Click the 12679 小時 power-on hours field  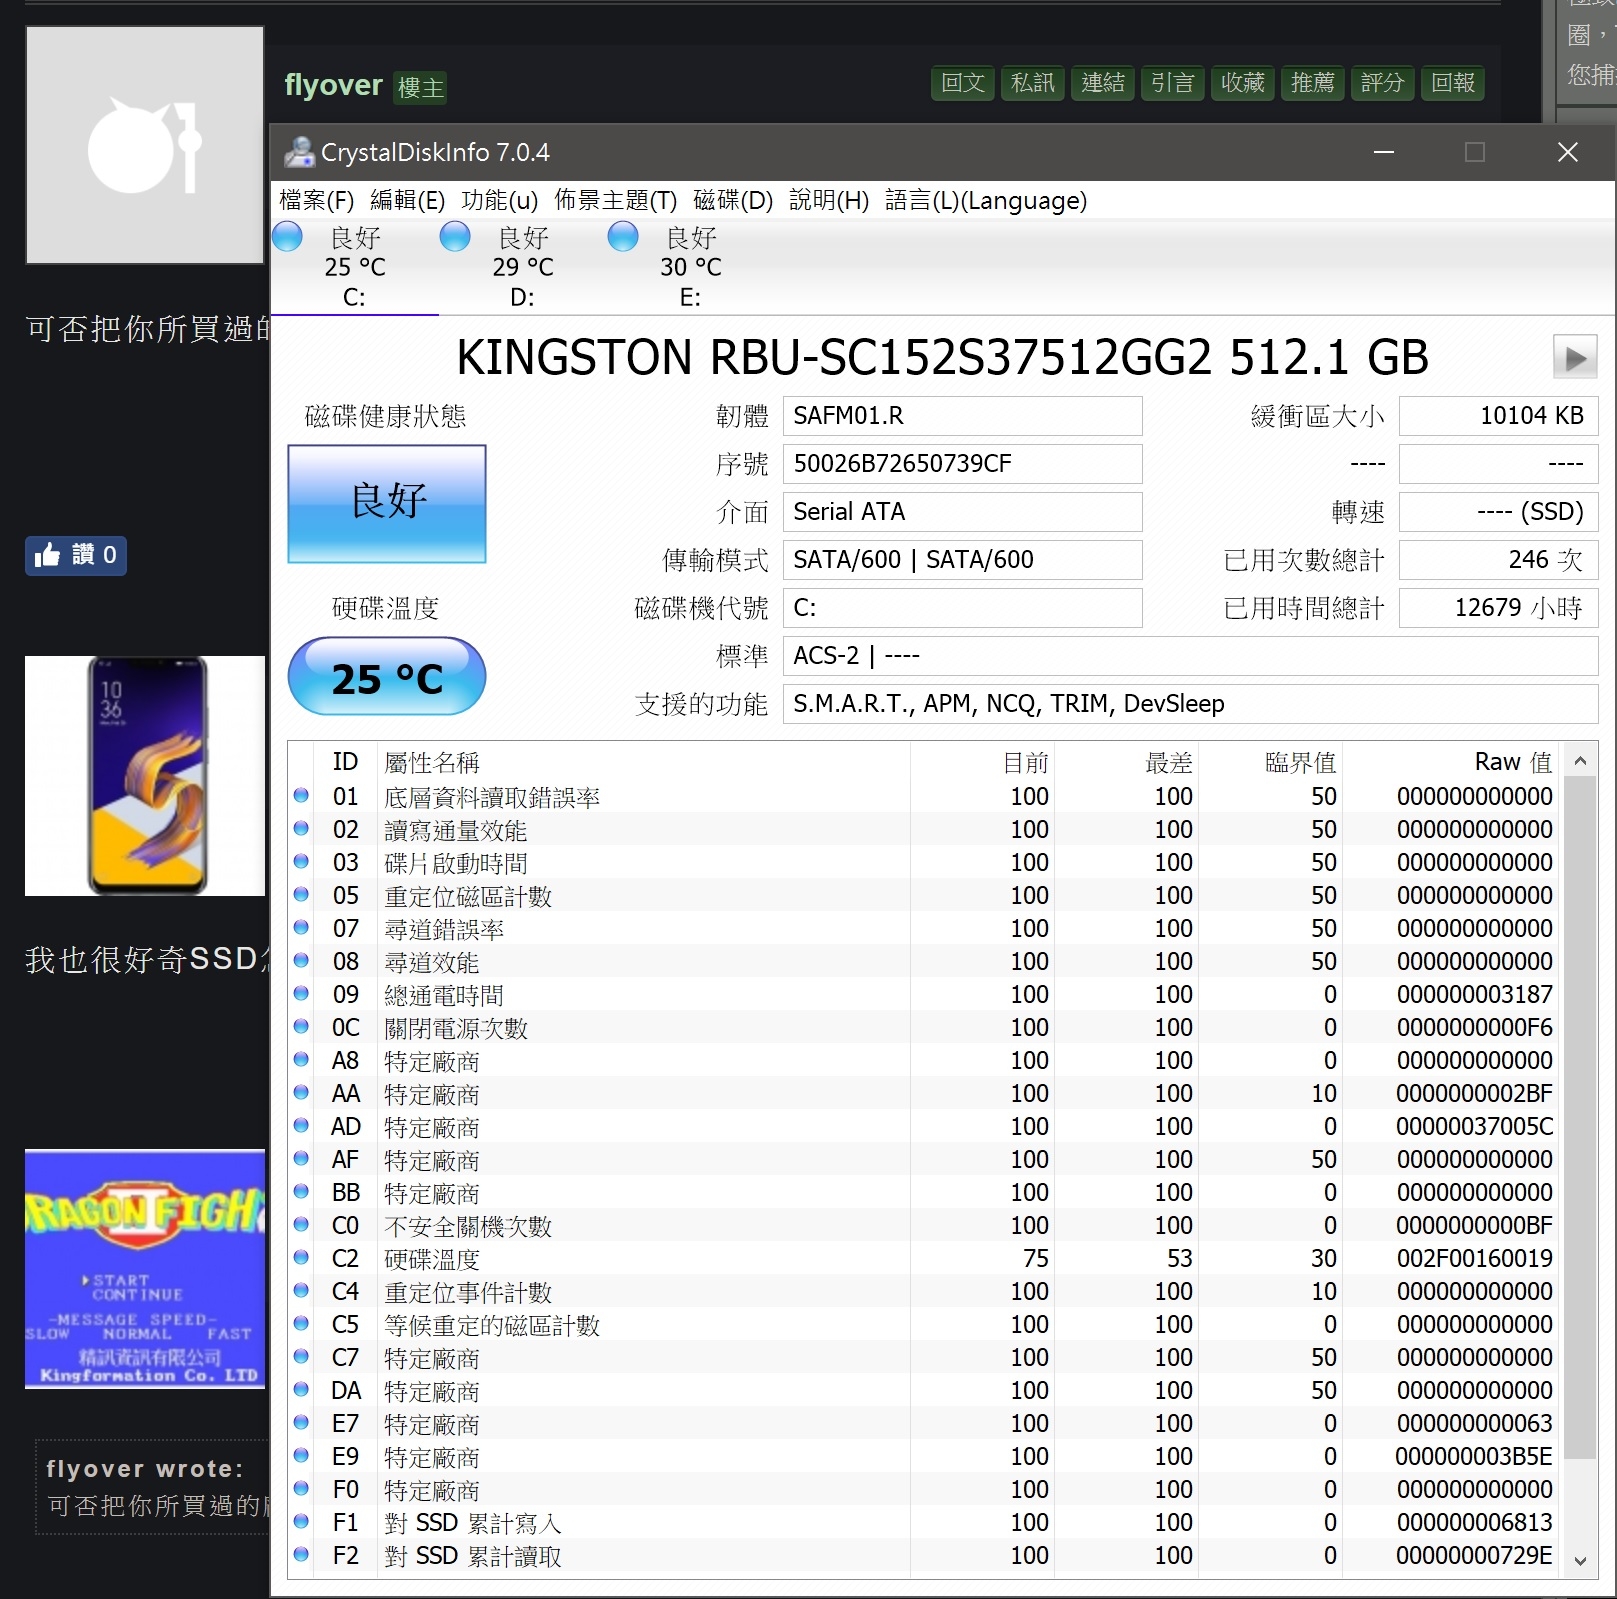pos(1498,608)
